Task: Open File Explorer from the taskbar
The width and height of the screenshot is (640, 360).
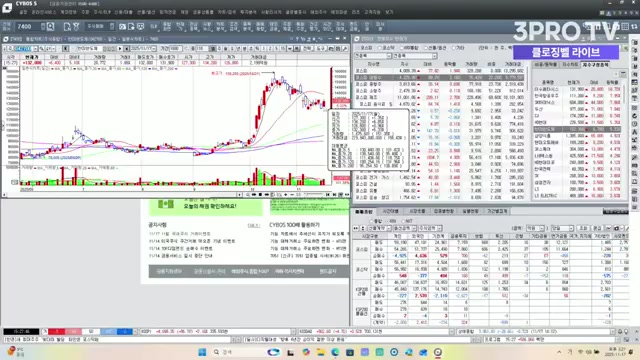Action: [320, 352]
